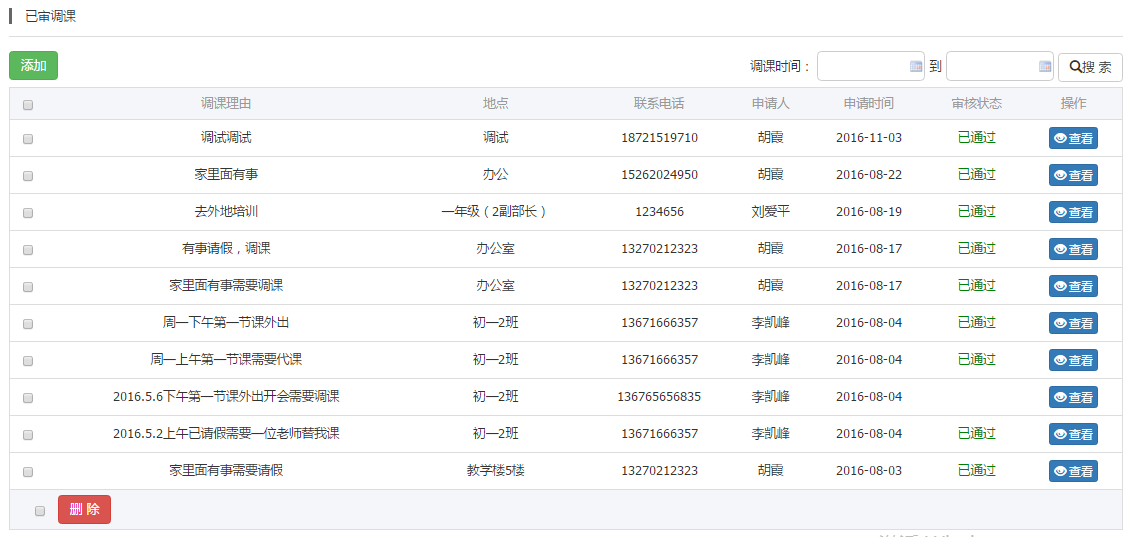
Task: View the 周一下午第一节课外出 record
Action: [x=1072, y=323]
